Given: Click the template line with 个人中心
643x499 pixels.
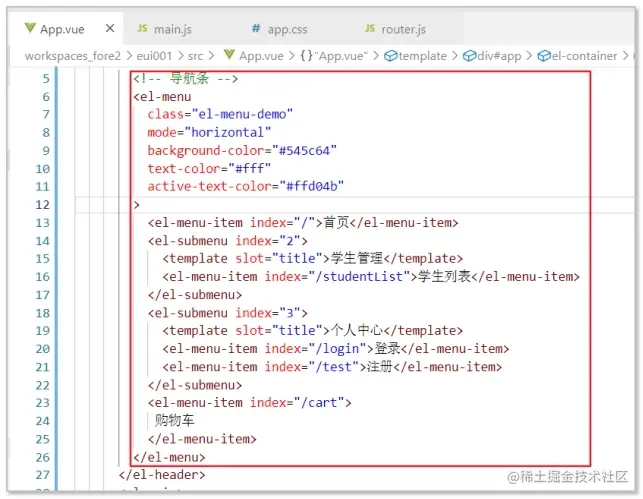Looking at the screenshot, I should (x=312, y=330).
